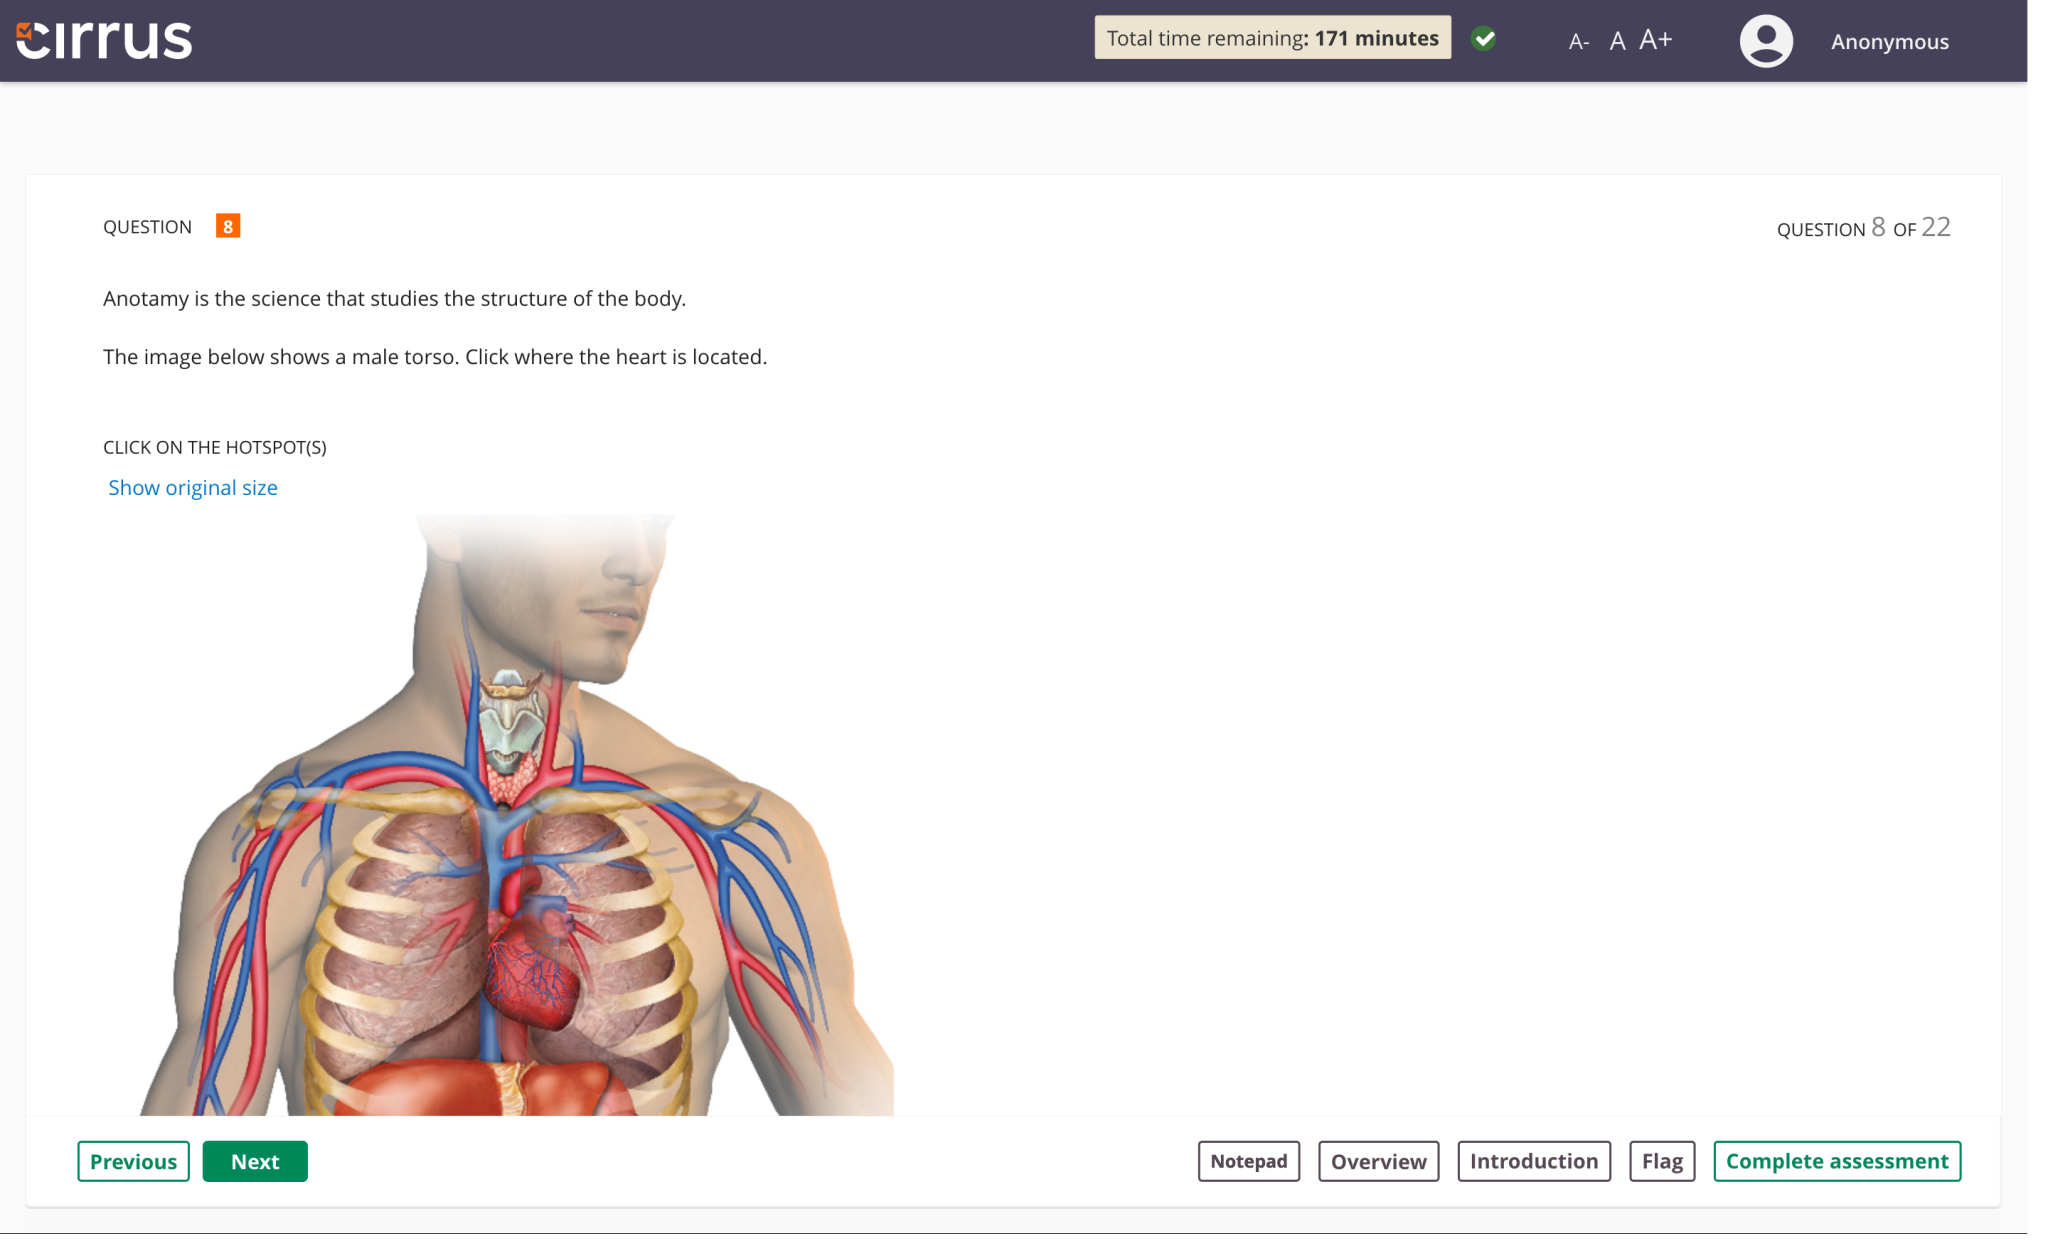Open the user avatar icon

[1766, 41]
